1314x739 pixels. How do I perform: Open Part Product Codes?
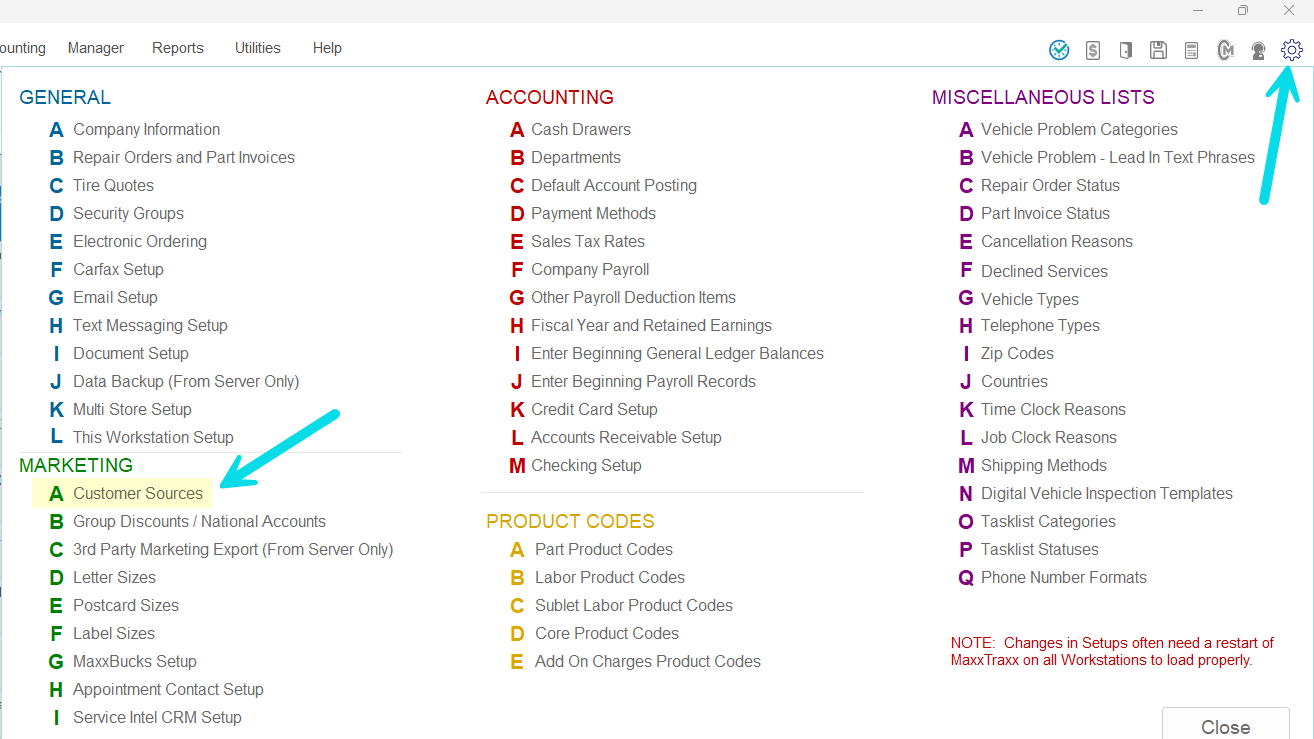(603, 549)
